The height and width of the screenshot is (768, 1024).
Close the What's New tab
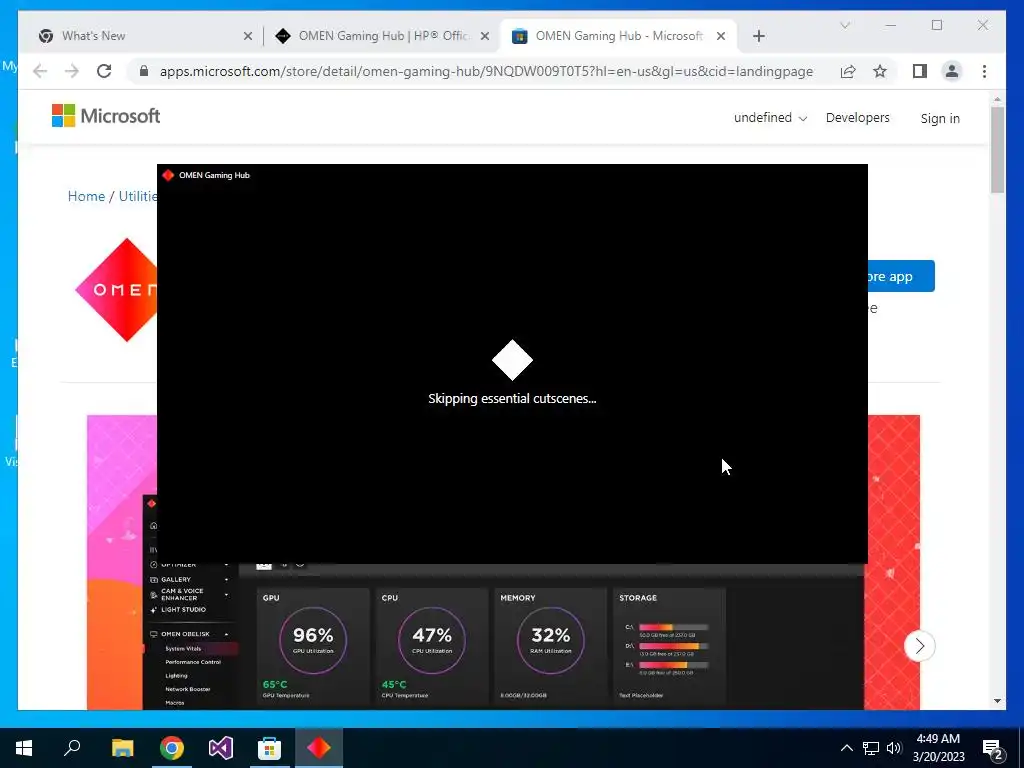click(x=248, y=37)
